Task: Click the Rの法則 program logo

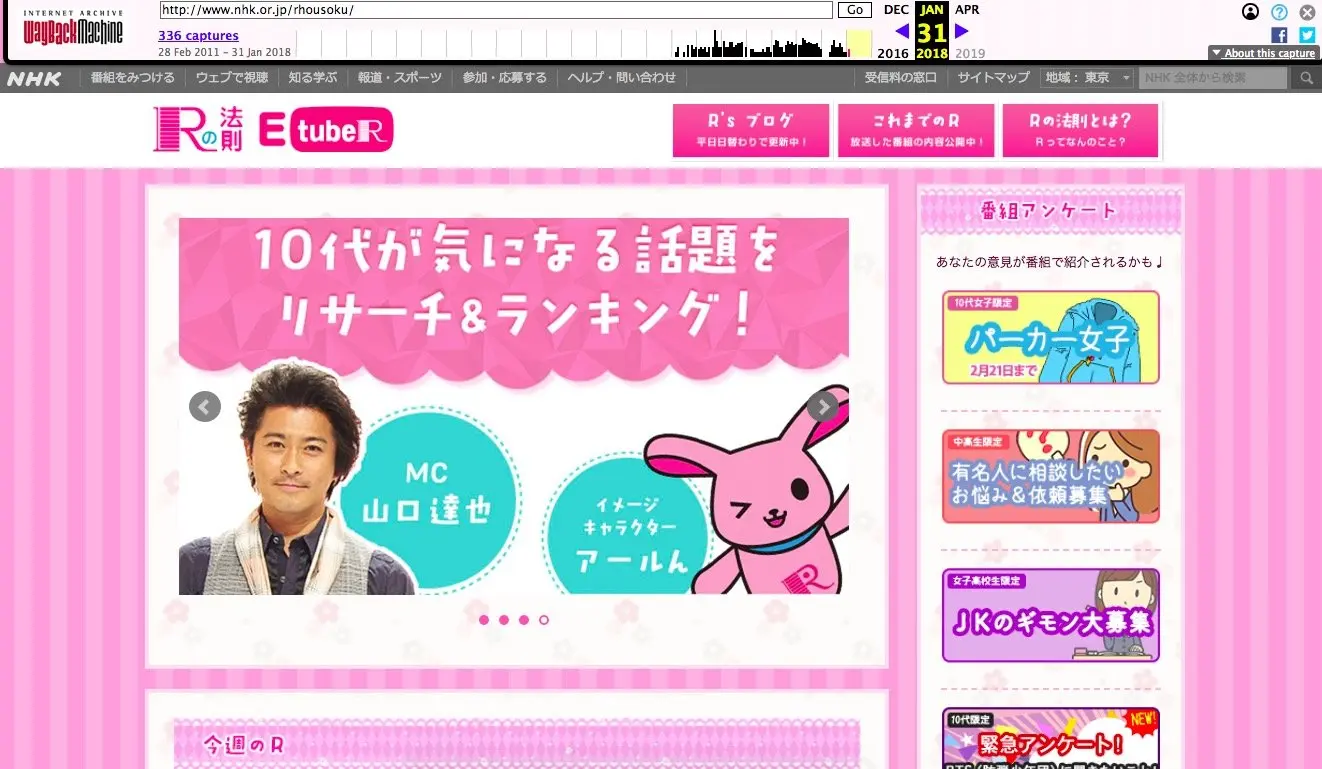Action: click(198, 129)
